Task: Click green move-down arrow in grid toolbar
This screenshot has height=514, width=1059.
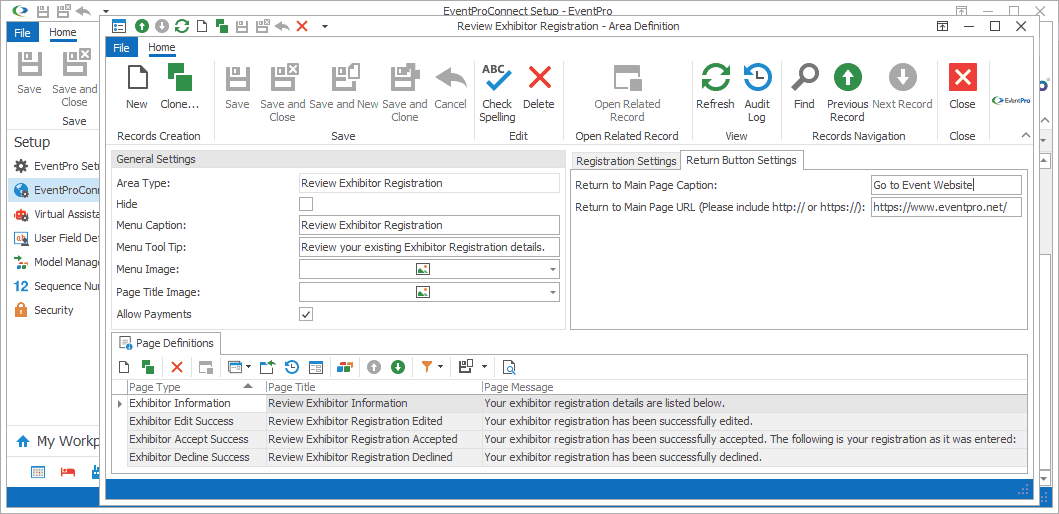Action: (398, 367)
